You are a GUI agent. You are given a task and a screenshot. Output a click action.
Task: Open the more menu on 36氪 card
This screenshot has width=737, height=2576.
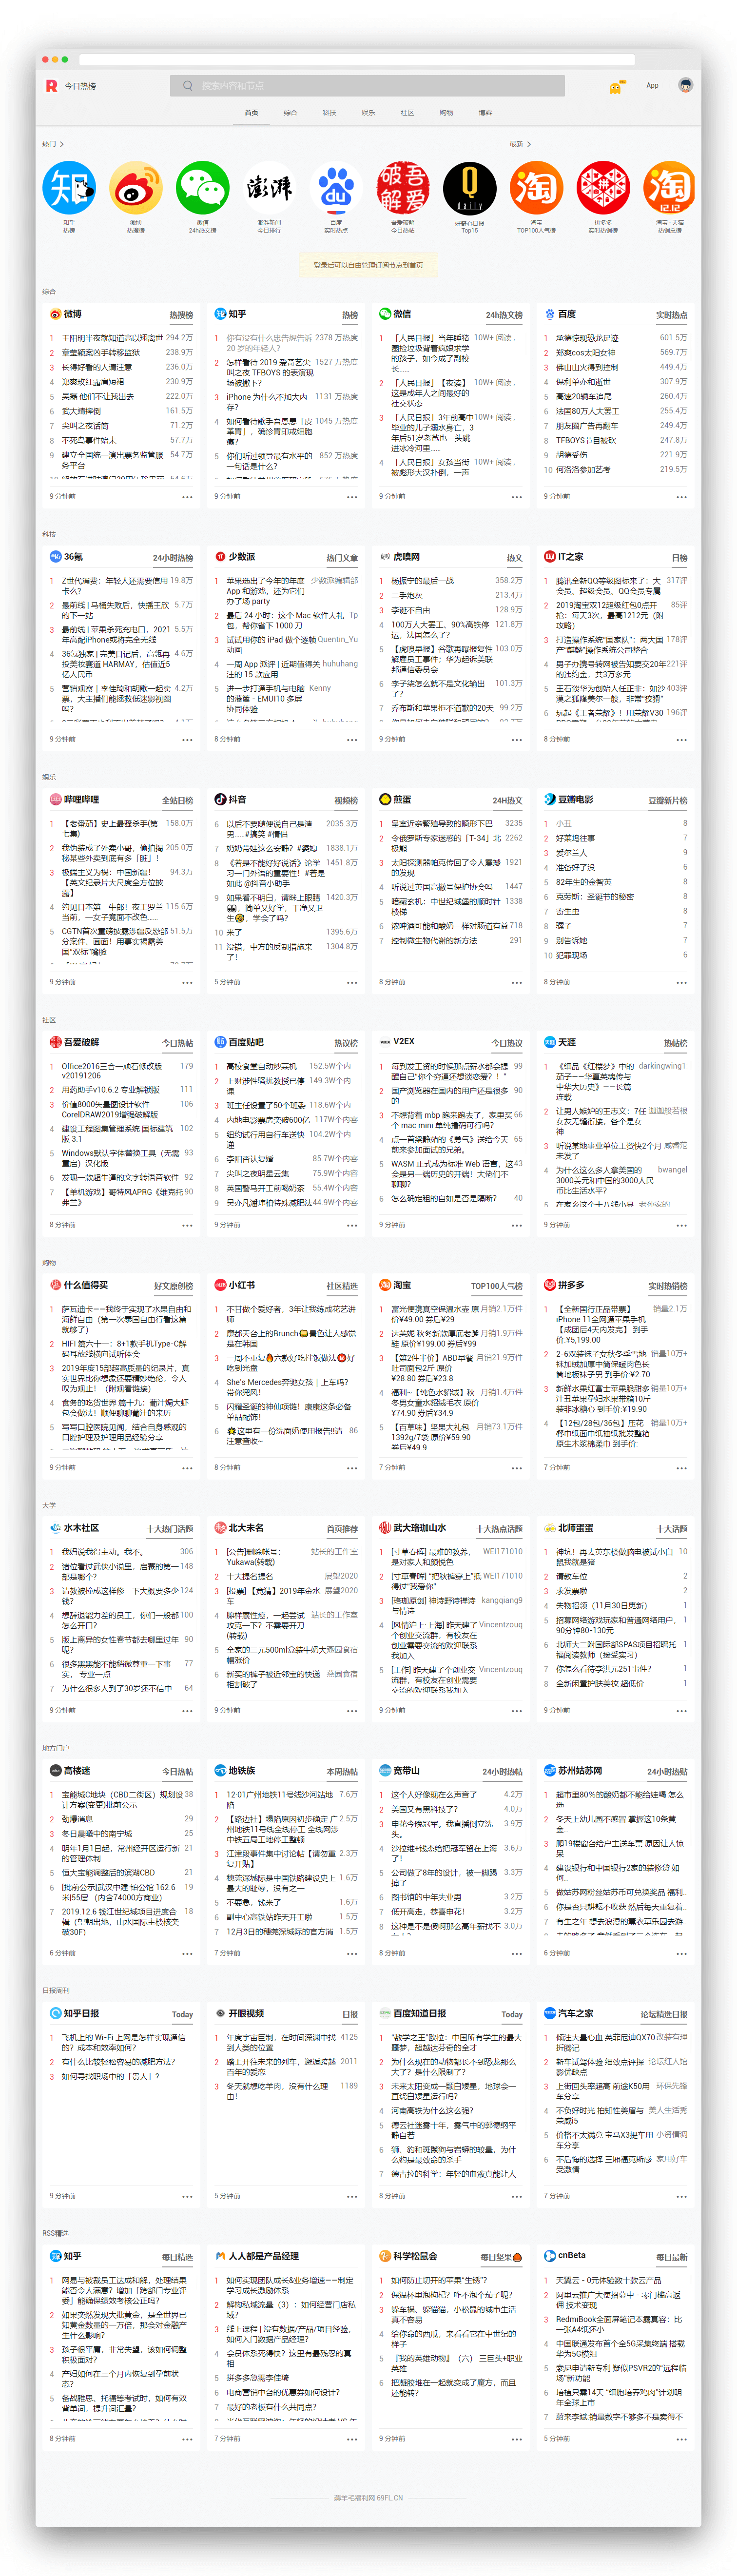[187, 740]
